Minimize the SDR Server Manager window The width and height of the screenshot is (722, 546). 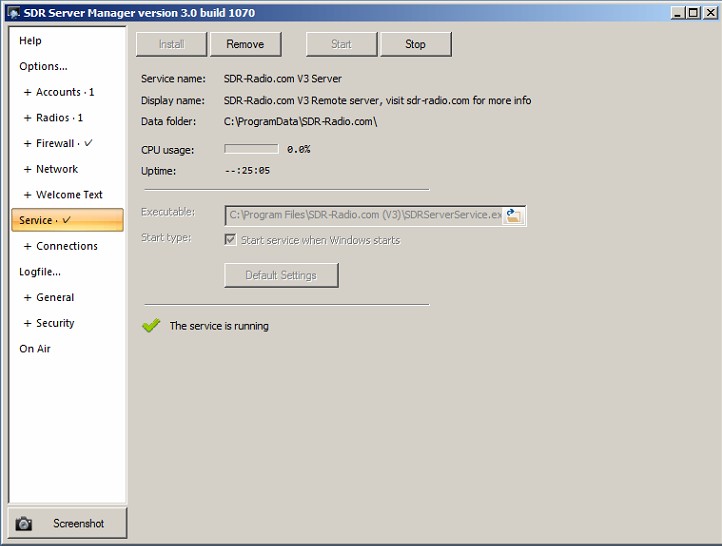click(677, 12)
